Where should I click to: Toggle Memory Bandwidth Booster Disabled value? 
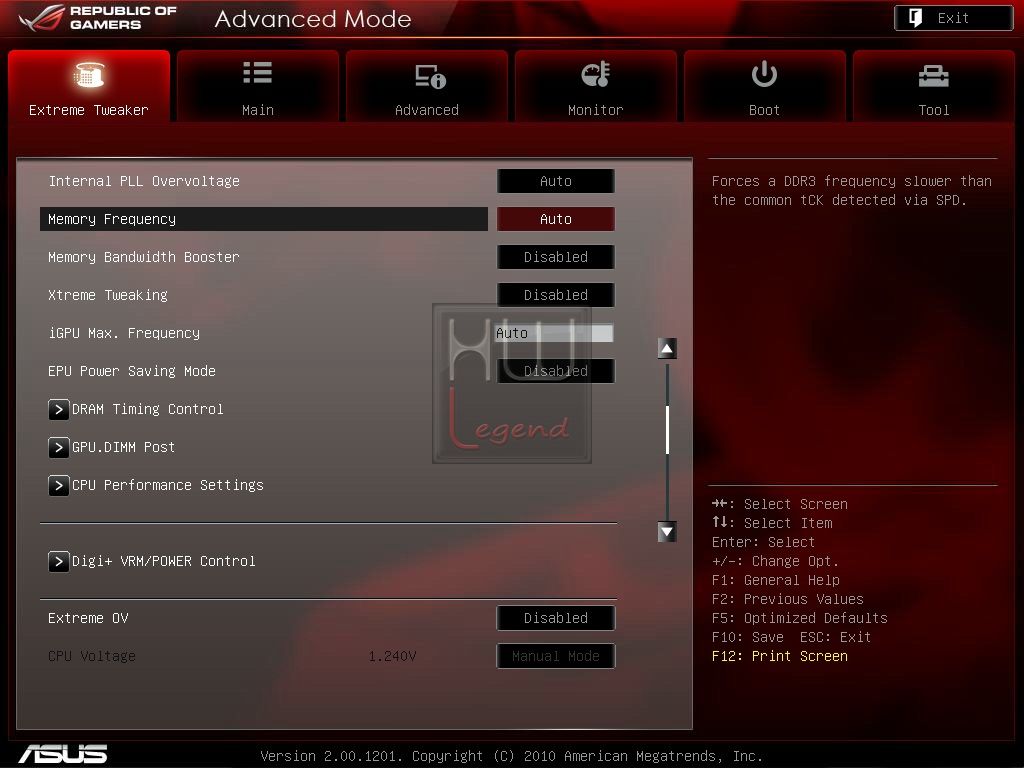click(556, 257)
